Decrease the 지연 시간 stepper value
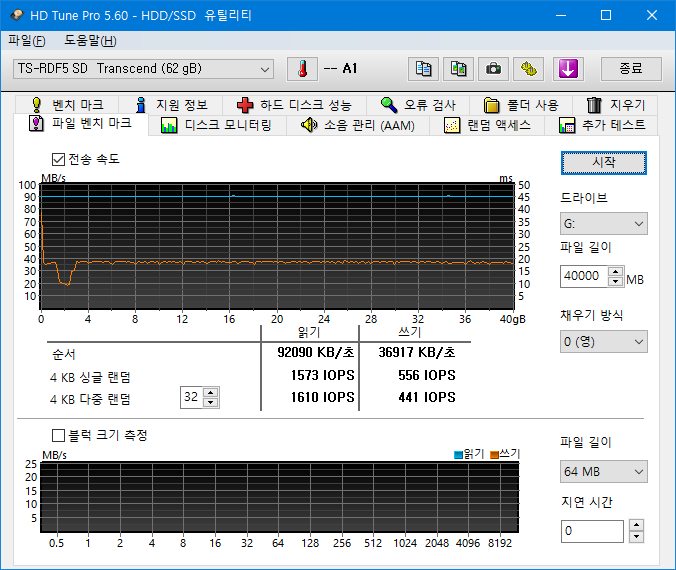This screenshot has height=570, width=676. [x=636, y=537]
